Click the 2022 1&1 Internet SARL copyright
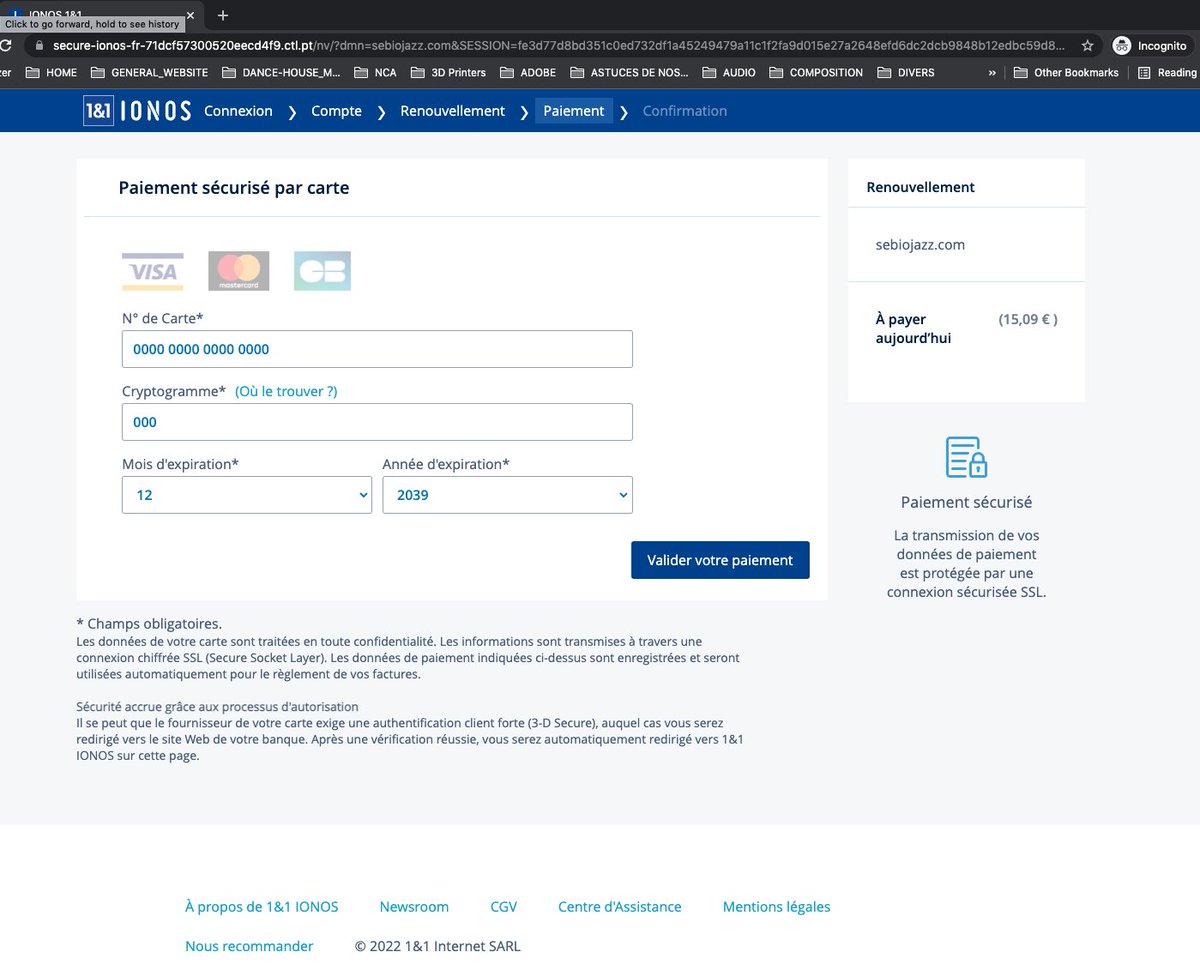The height and width of the screenshot is (976, 1200). [x=438, y=946]
